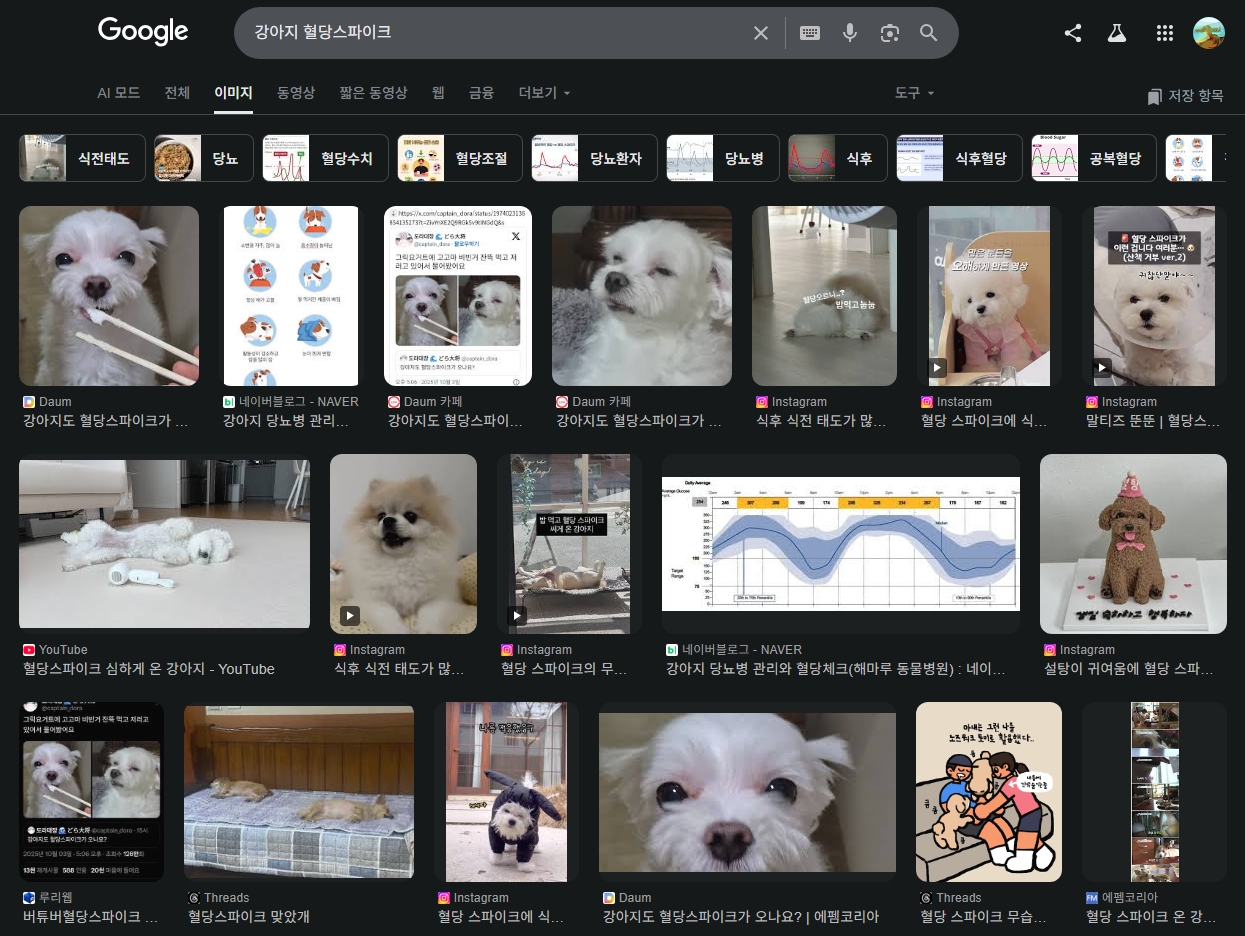Screen dimensions: 1245x936
Task: Click the share icon
Action: (x=1073, y=33)
